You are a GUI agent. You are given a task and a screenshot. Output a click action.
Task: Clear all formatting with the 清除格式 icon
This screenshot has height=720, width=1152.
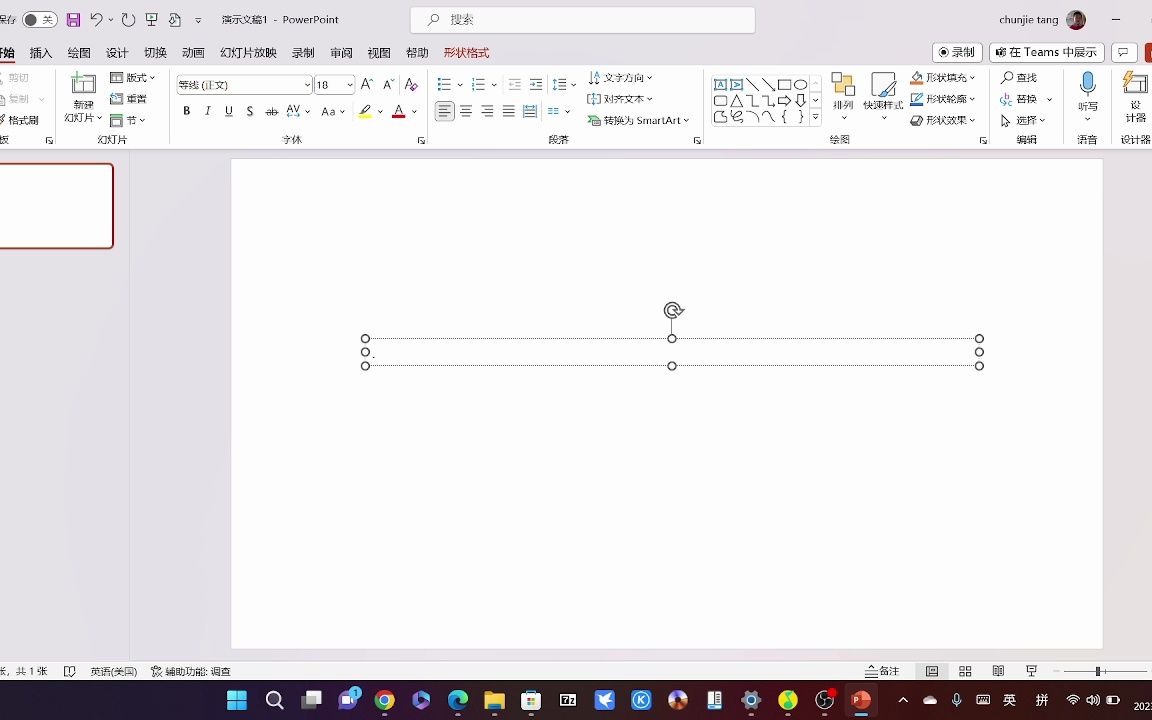coord(410,84)
